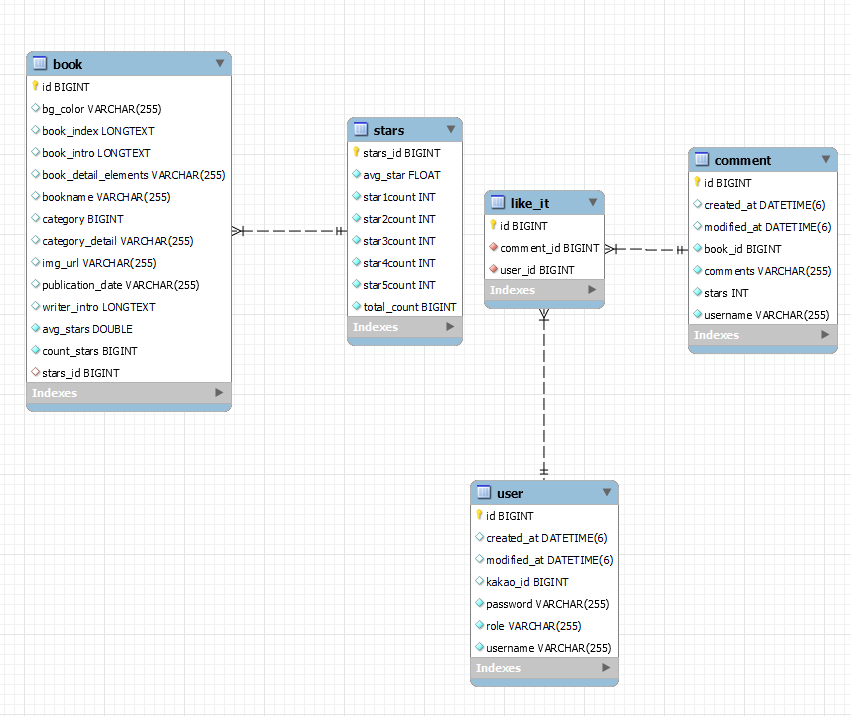Click diamond icon beside total_count BIGINT
Screen dimensions: 864x716
[x=357, y=306]
